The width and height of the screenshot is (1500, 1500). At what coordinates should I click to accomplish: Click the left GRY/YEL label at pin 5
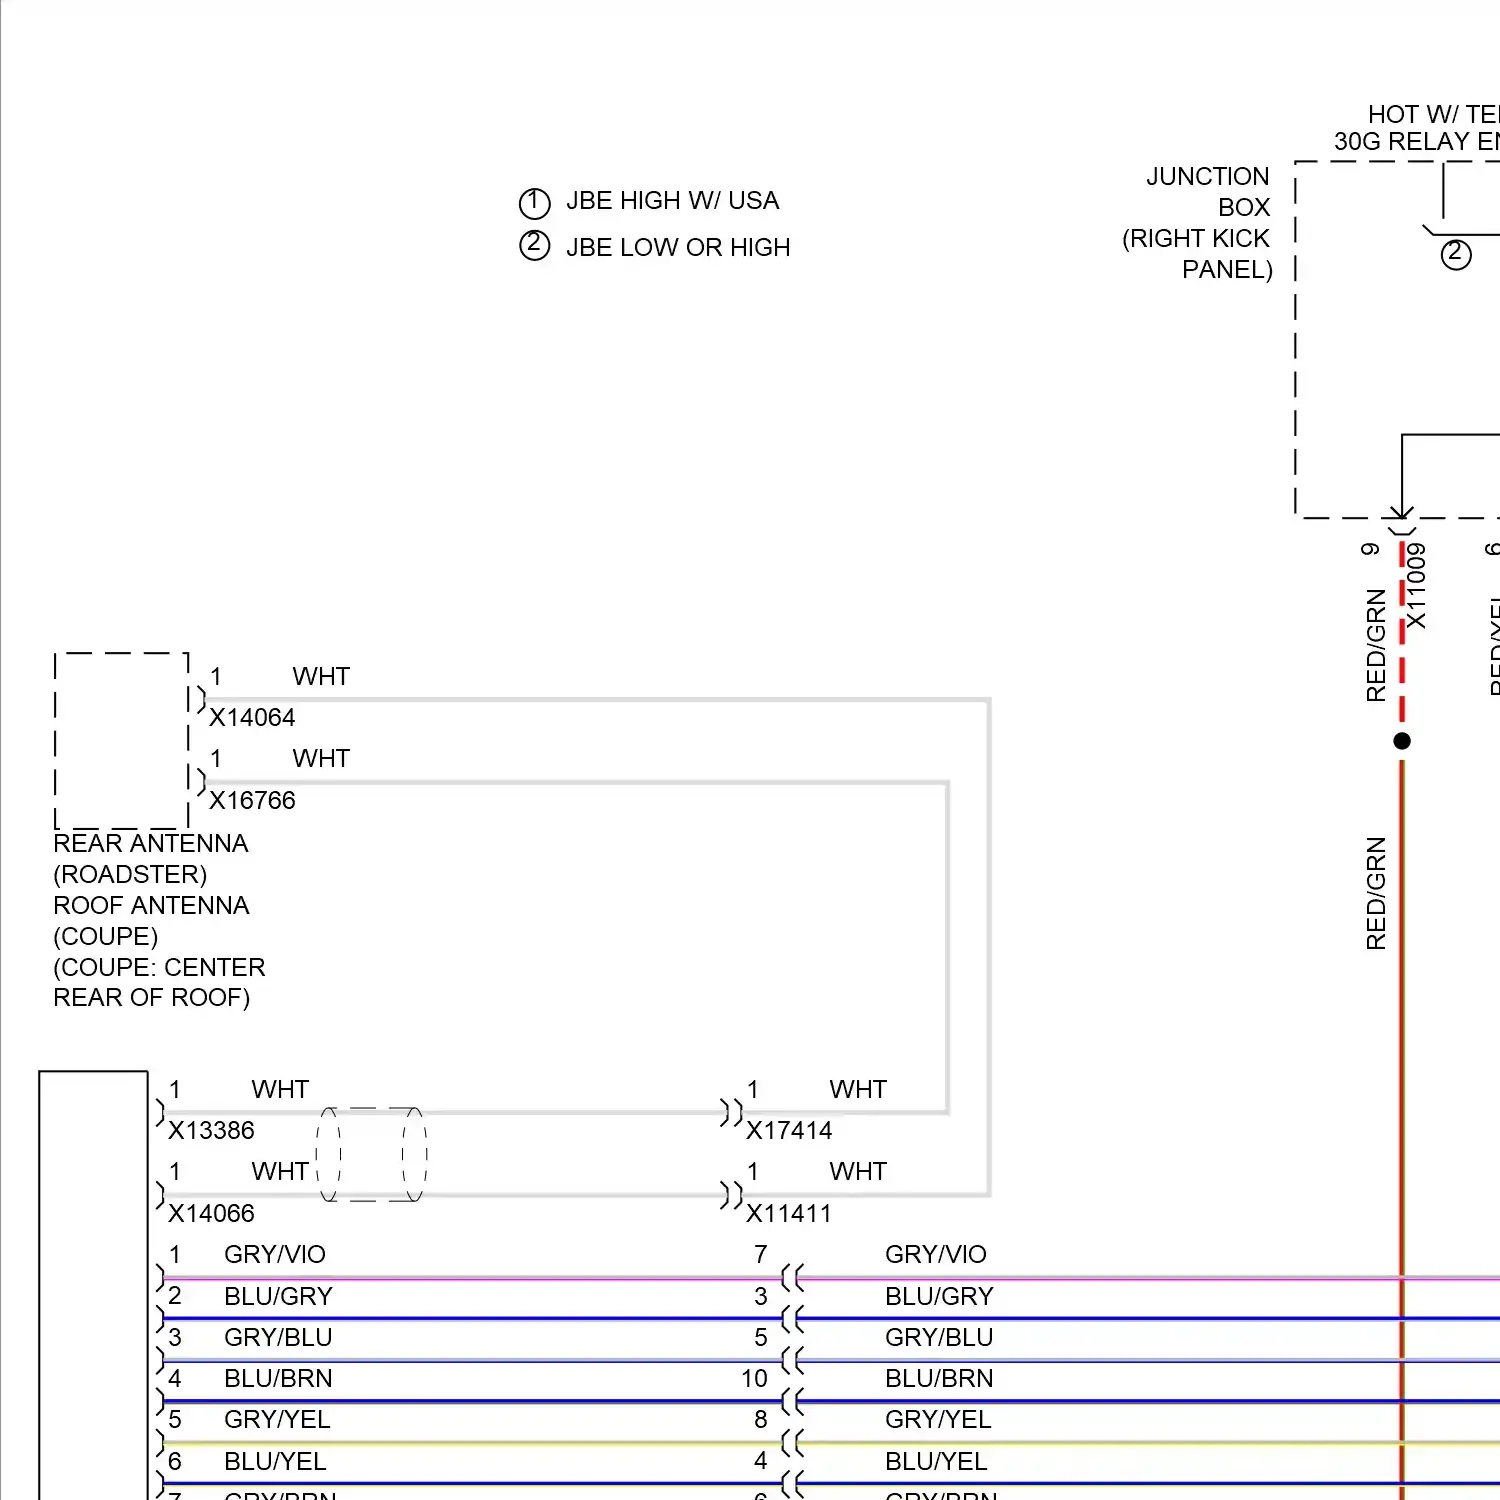(x=277, y=1420)
